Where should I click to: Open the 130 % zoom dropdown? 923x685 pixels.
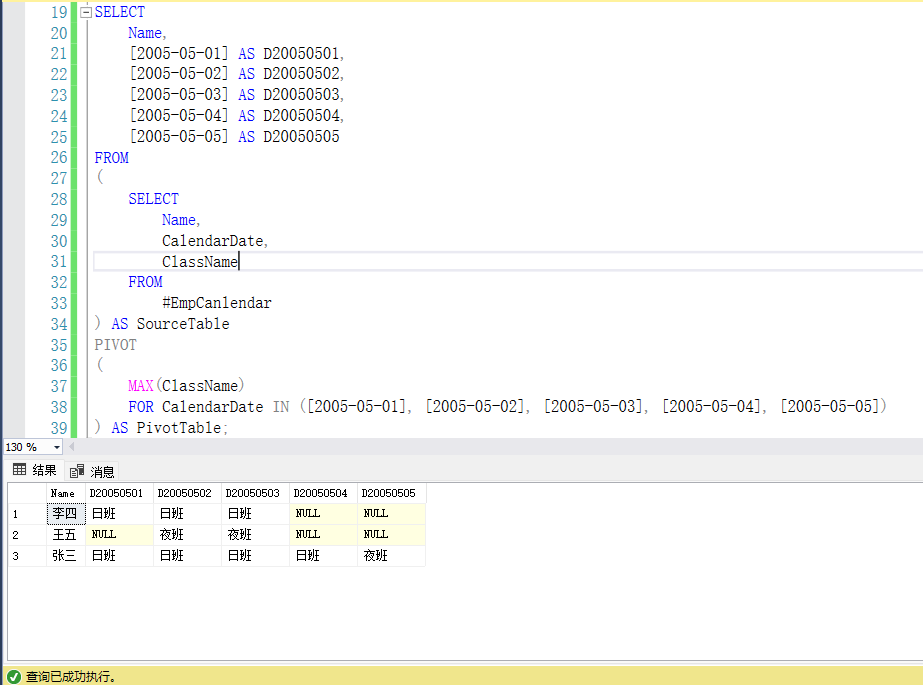coord(56,447)
